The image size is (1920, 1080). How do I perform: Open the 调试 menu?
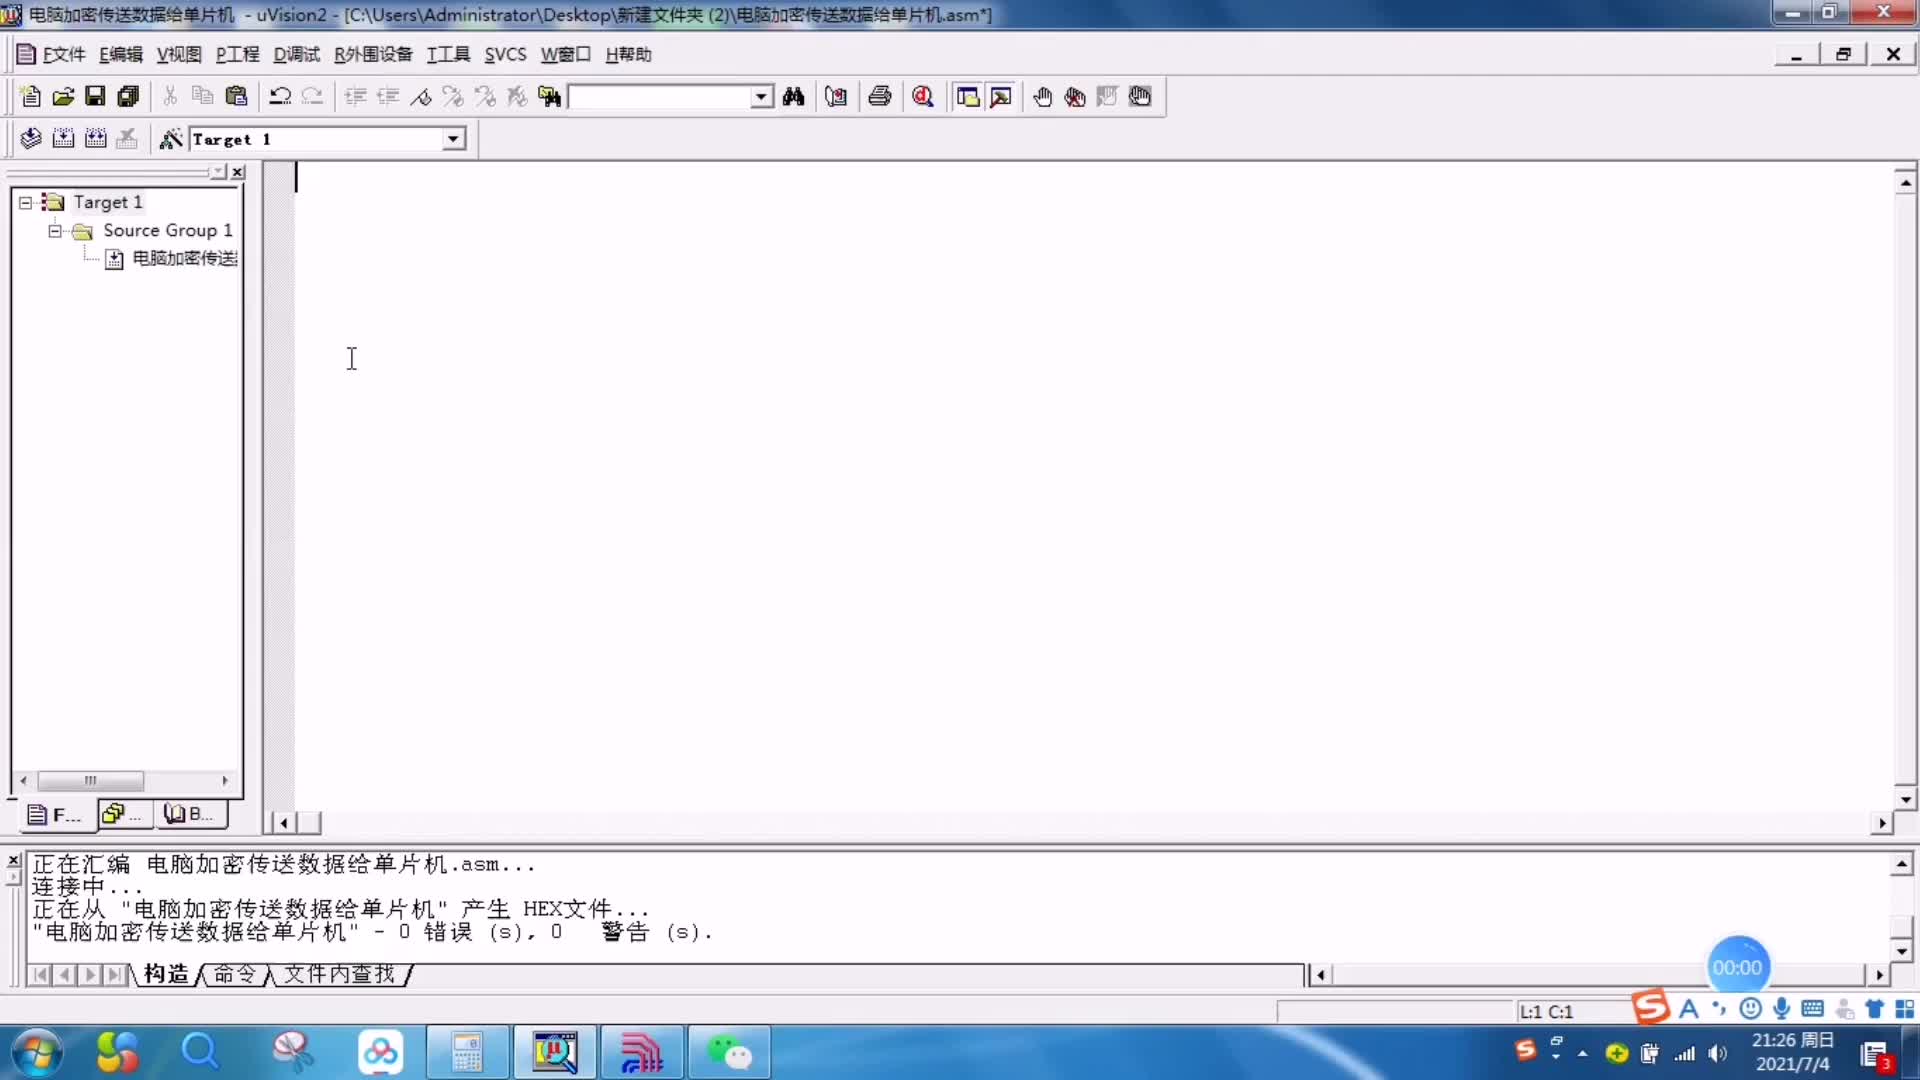[296, 54]
